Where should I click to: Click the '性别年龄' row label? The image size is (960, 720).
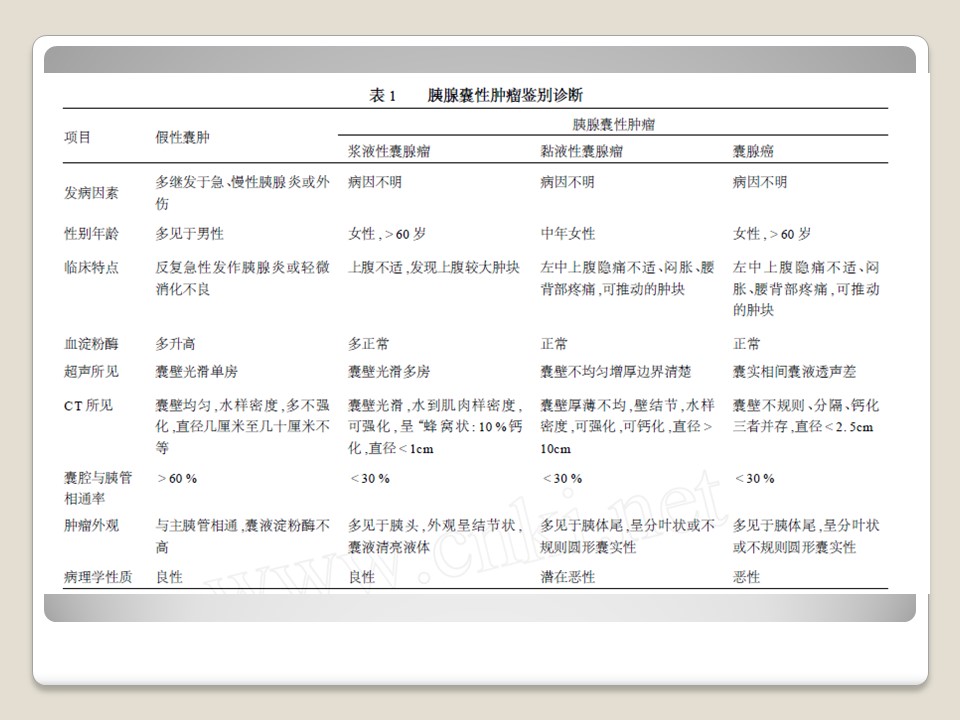coord(91,233)
